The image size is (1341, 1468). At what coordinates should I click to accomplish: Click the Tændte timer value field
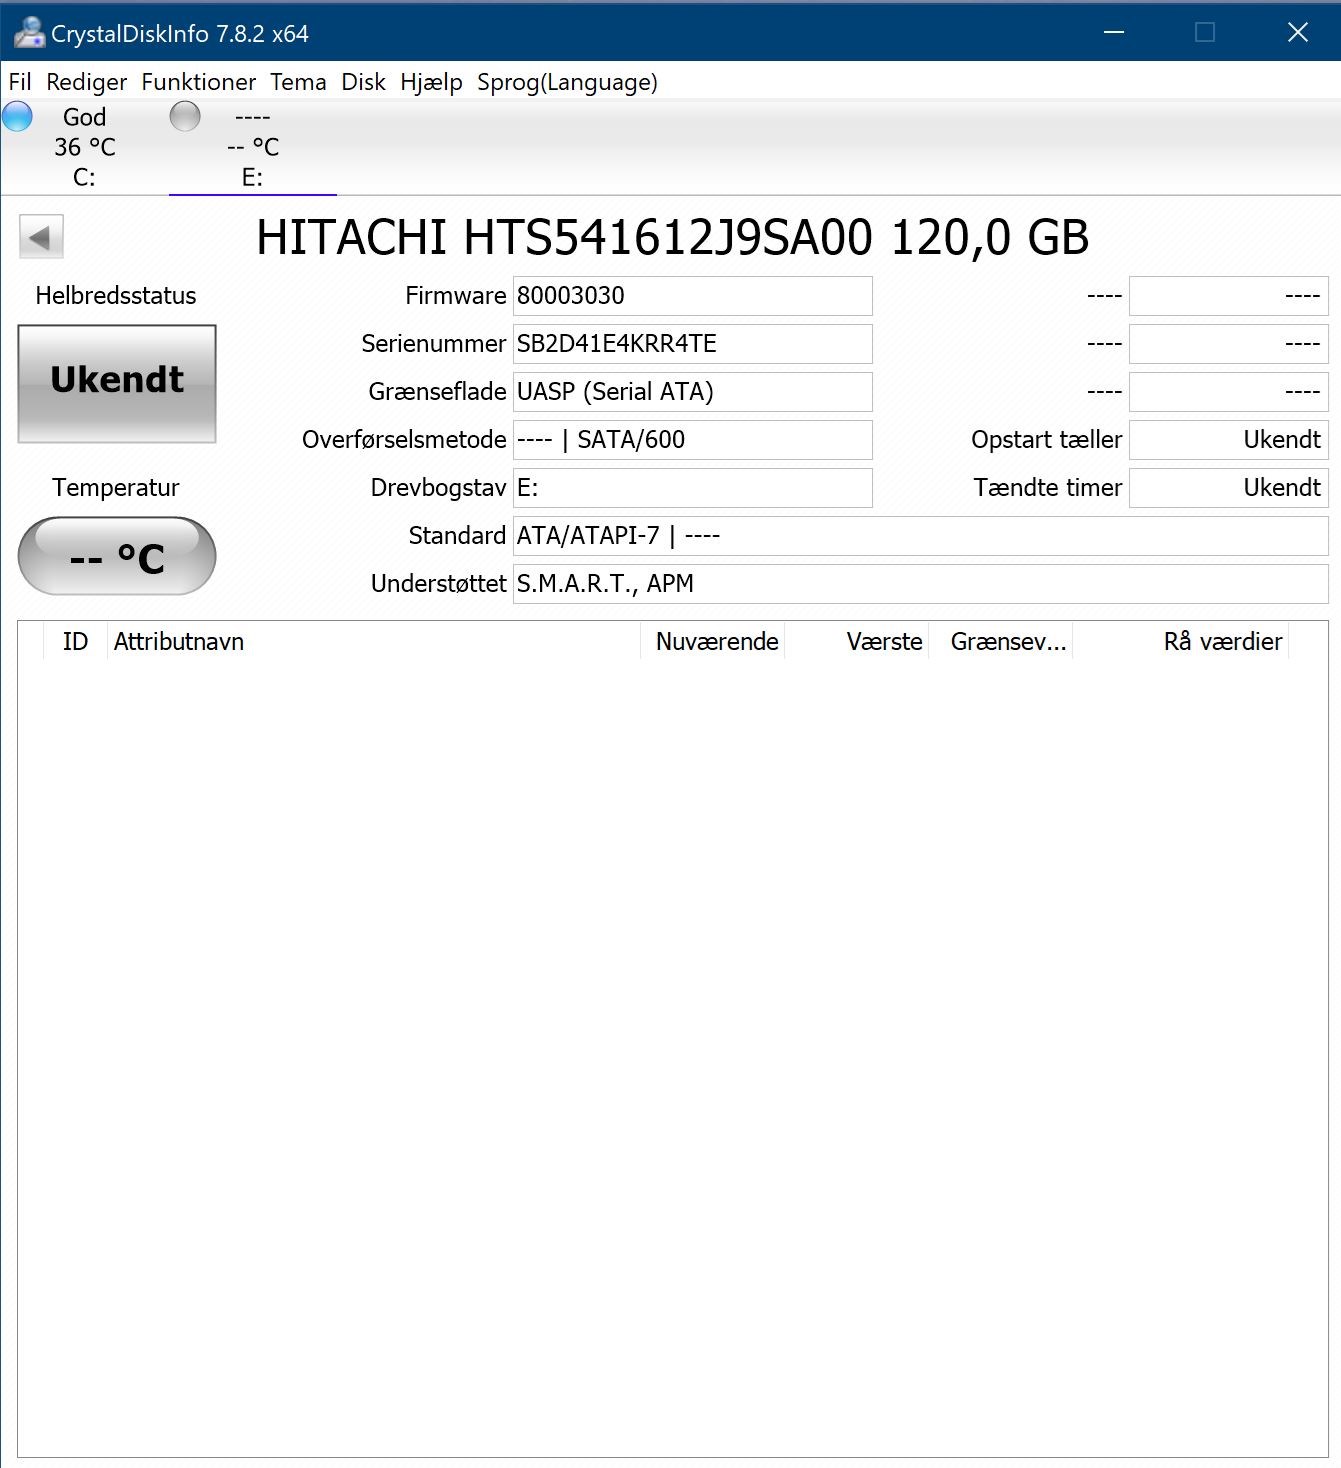[x=1229, y=488]
